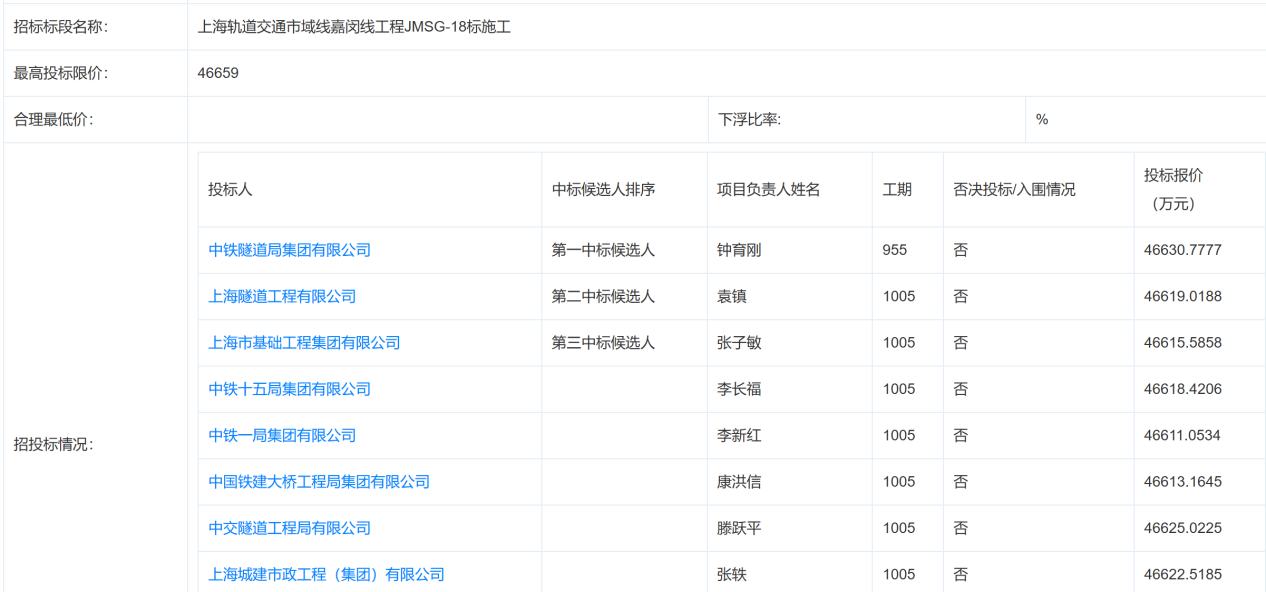Click the bid price 46630.7777
The width and height of the screenshot is (1266, 592).
[1182, 250]
